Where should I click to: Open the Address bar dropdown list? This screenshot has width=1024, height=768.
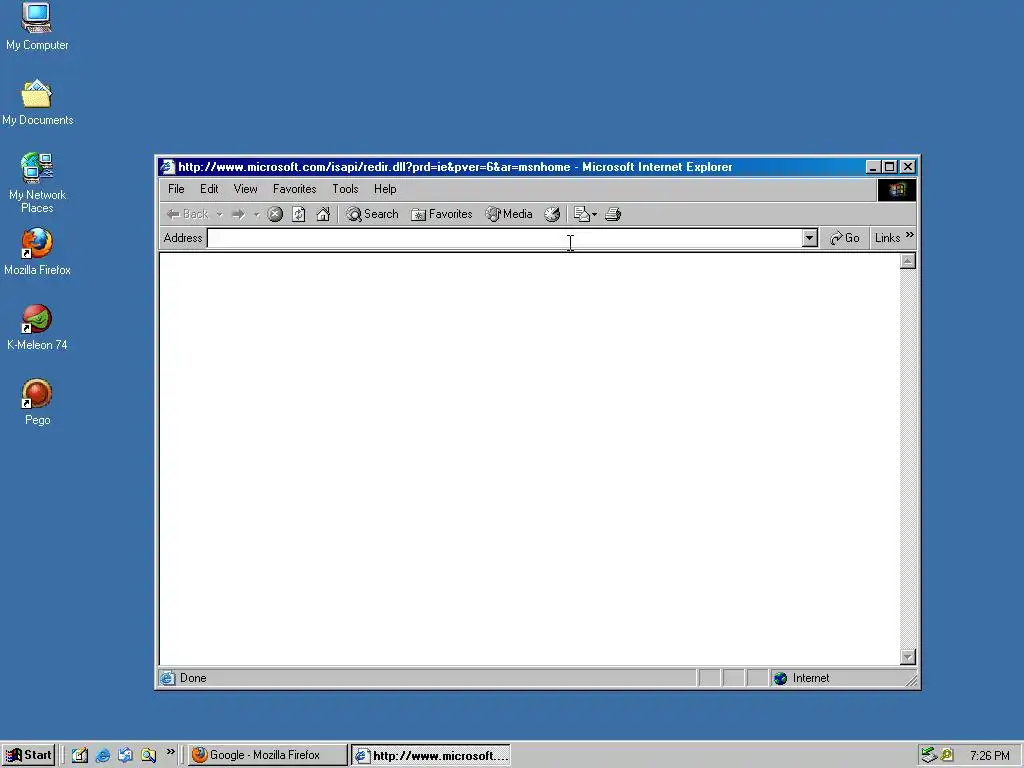point(810,238)
